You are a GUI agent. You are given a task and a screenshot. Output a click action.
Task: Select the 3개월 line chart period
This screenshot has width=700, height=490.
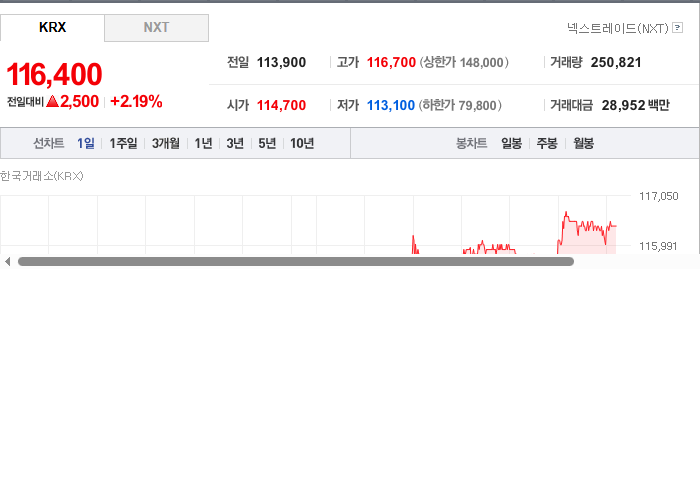coord(166,143)
